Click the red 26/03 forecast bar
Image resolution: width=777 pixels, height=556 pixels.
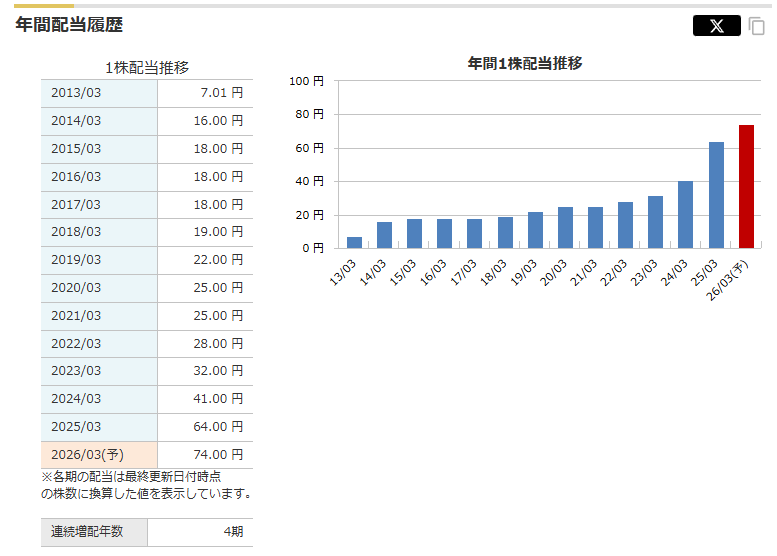(746, 186)
